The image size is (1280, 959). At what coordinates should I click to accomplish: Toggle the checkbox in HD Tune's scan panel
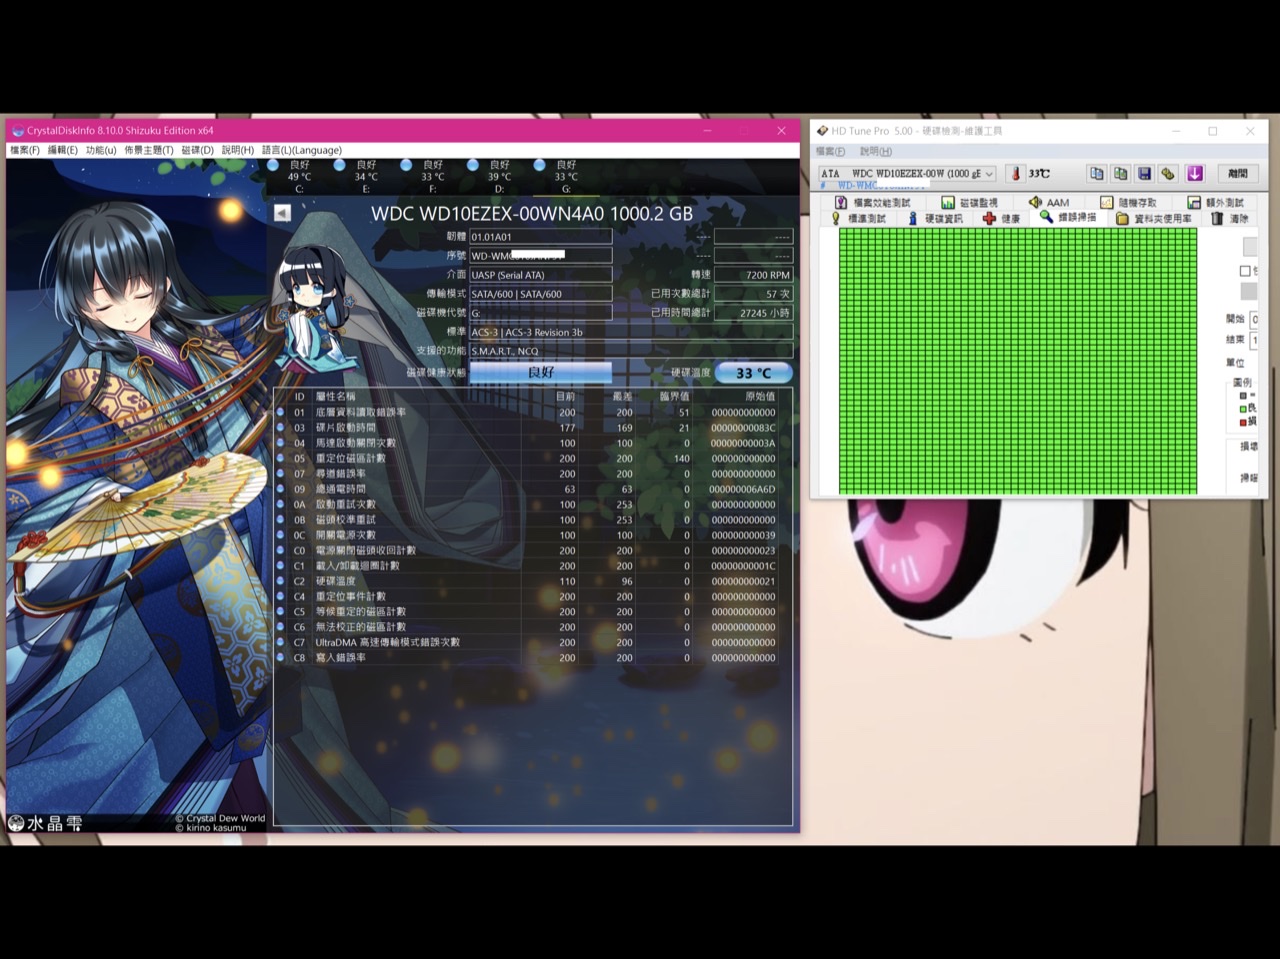click(x=1245, y=271)
